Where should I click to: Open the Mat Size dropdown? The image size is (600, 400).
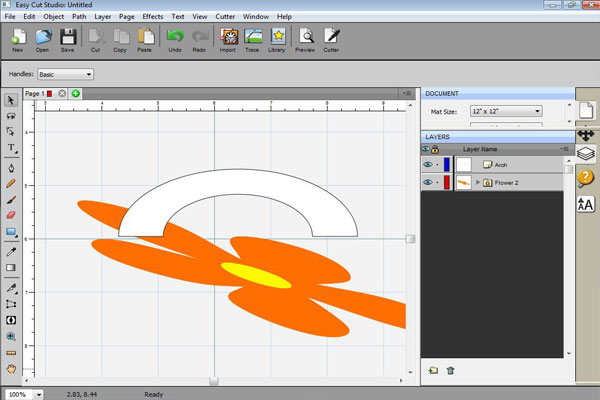[506, 111]
